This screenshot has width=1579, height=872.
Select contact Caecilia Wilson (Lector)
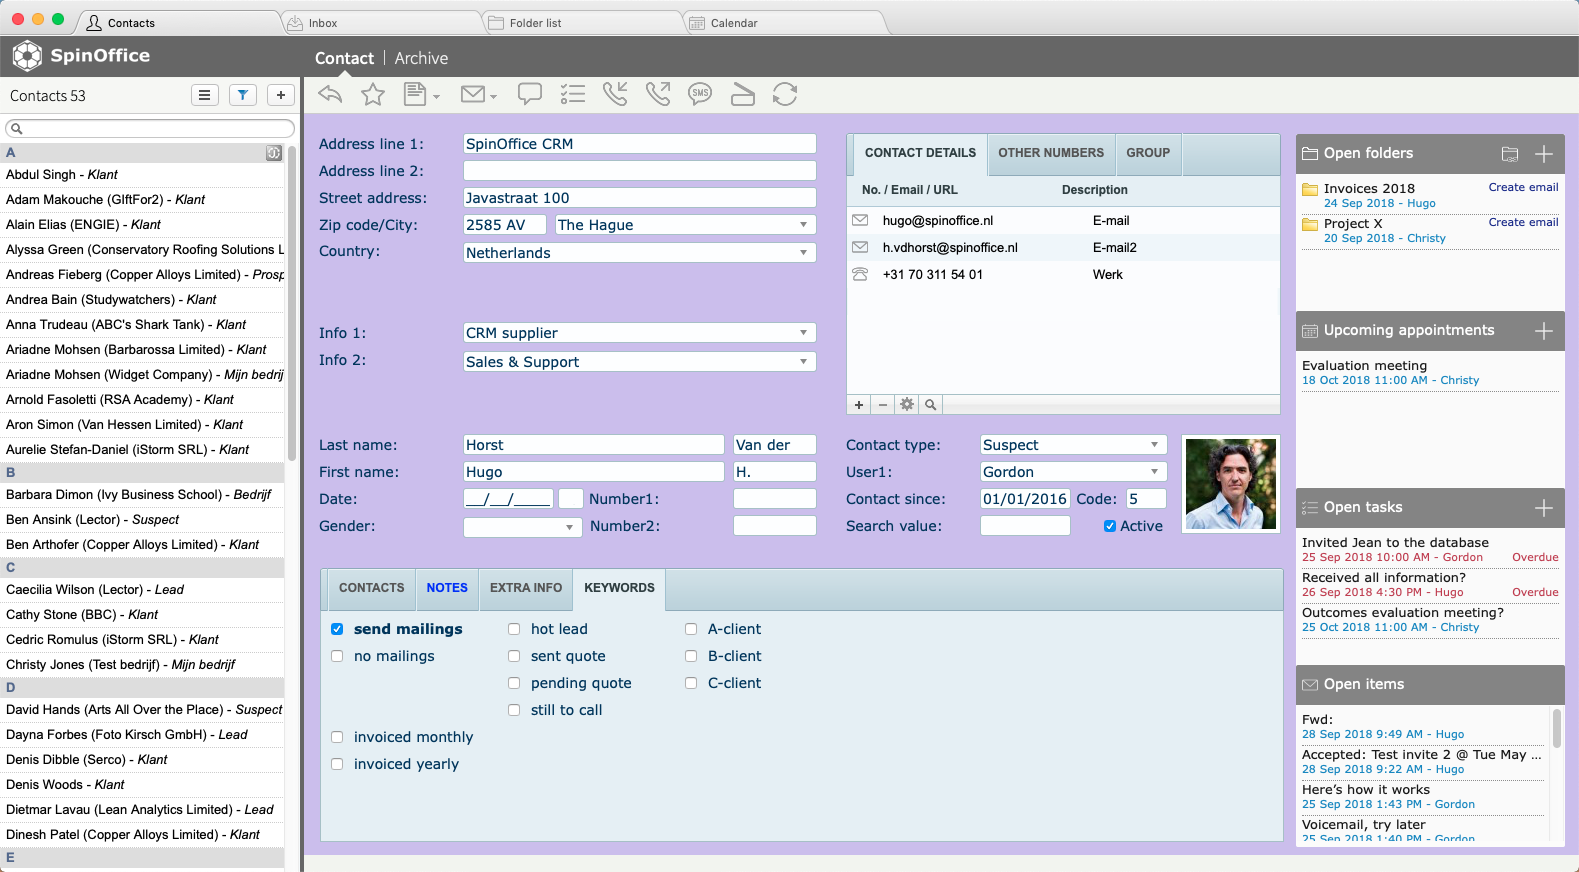[142, 590]
